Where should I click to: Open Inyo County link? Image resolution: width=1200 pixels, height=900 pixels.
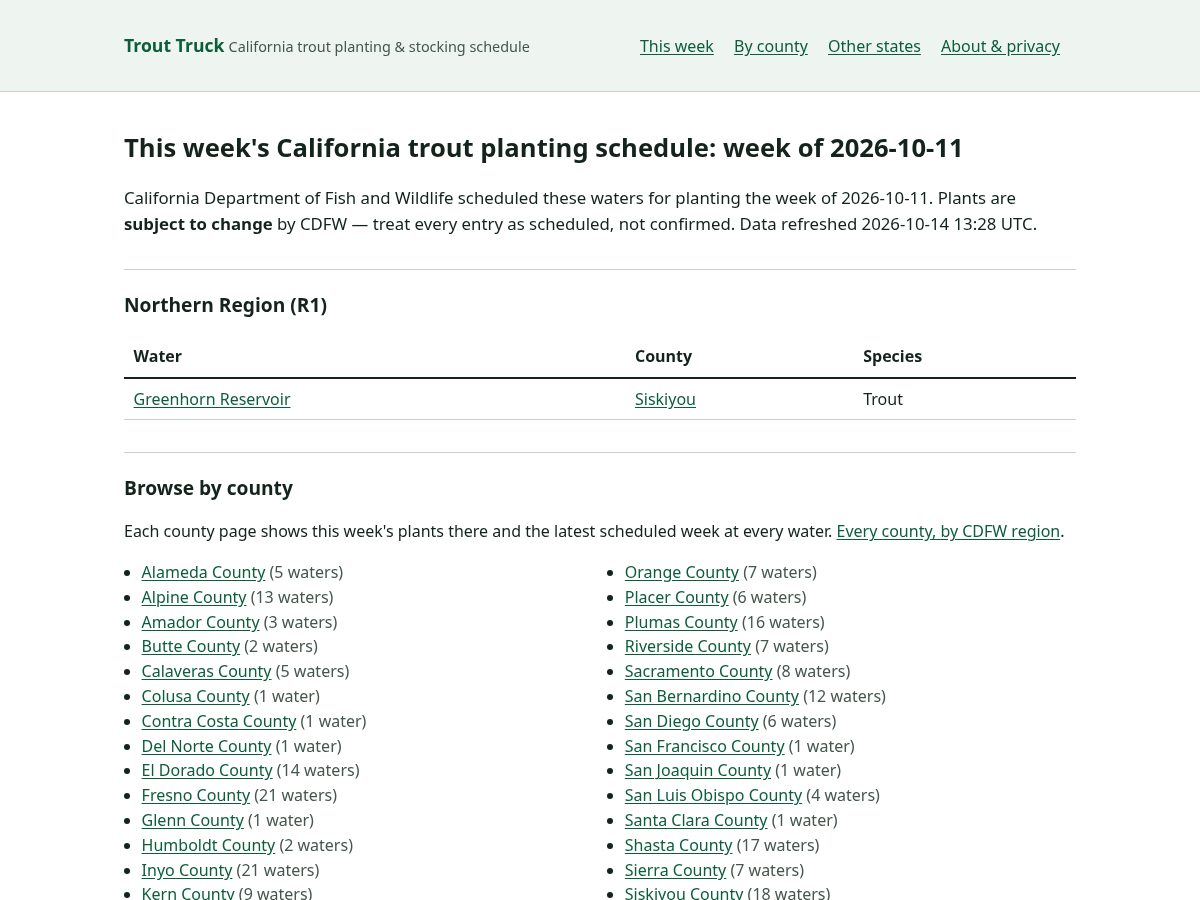click(187, 870)
